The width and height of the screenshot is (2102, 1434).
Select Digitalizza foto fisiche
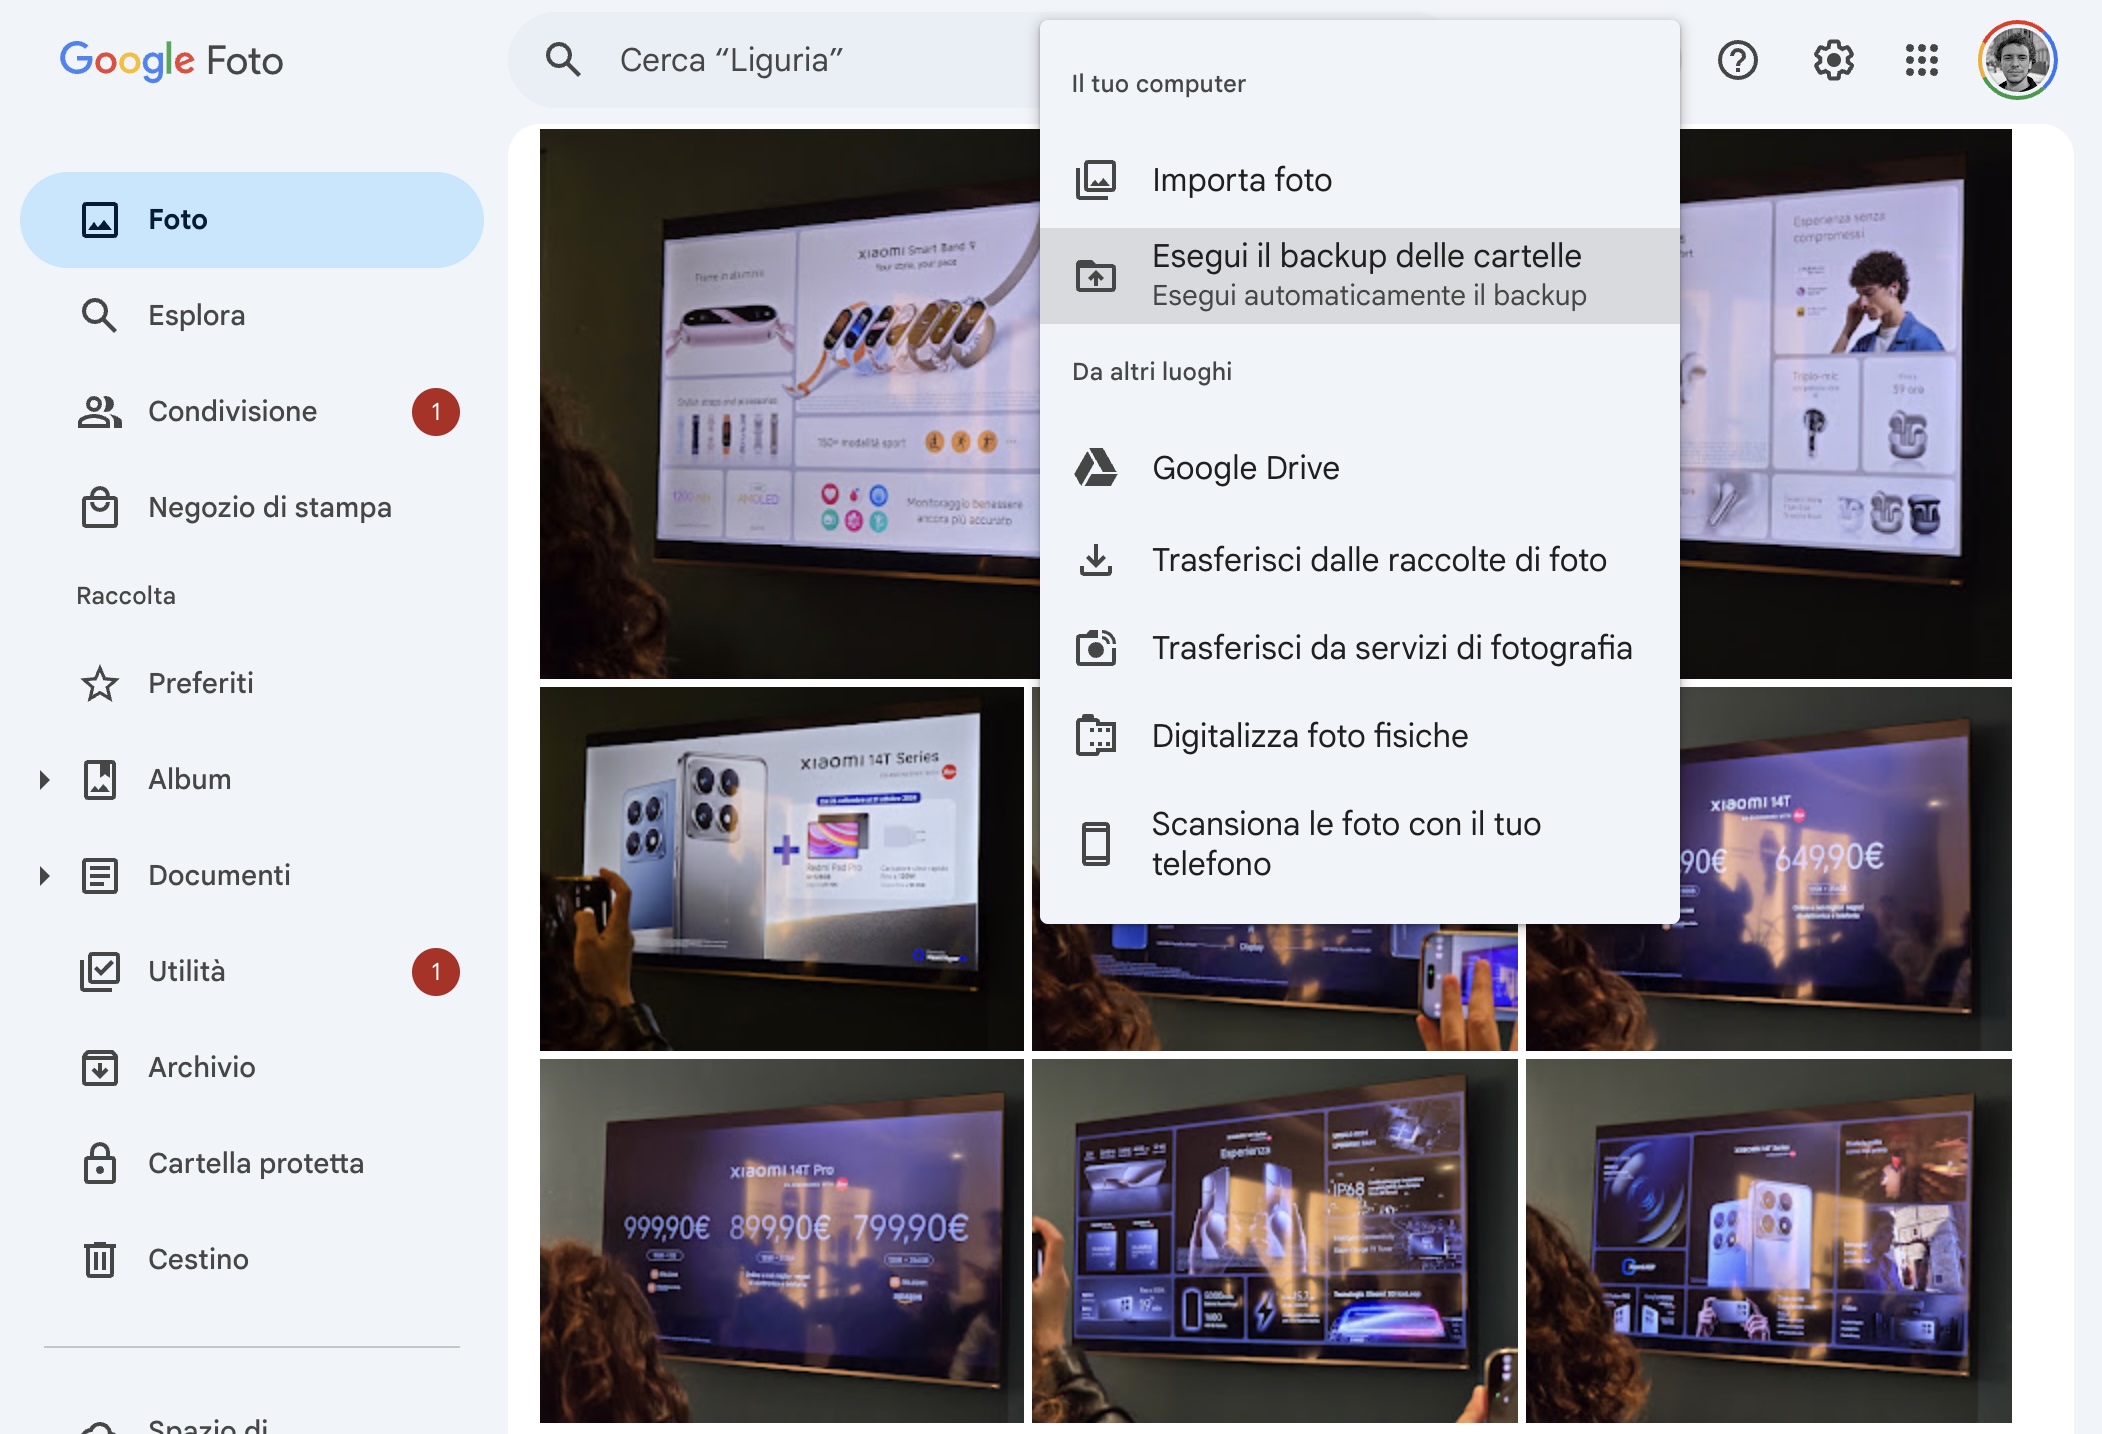pyautogui.click(x=1360, y=736)
